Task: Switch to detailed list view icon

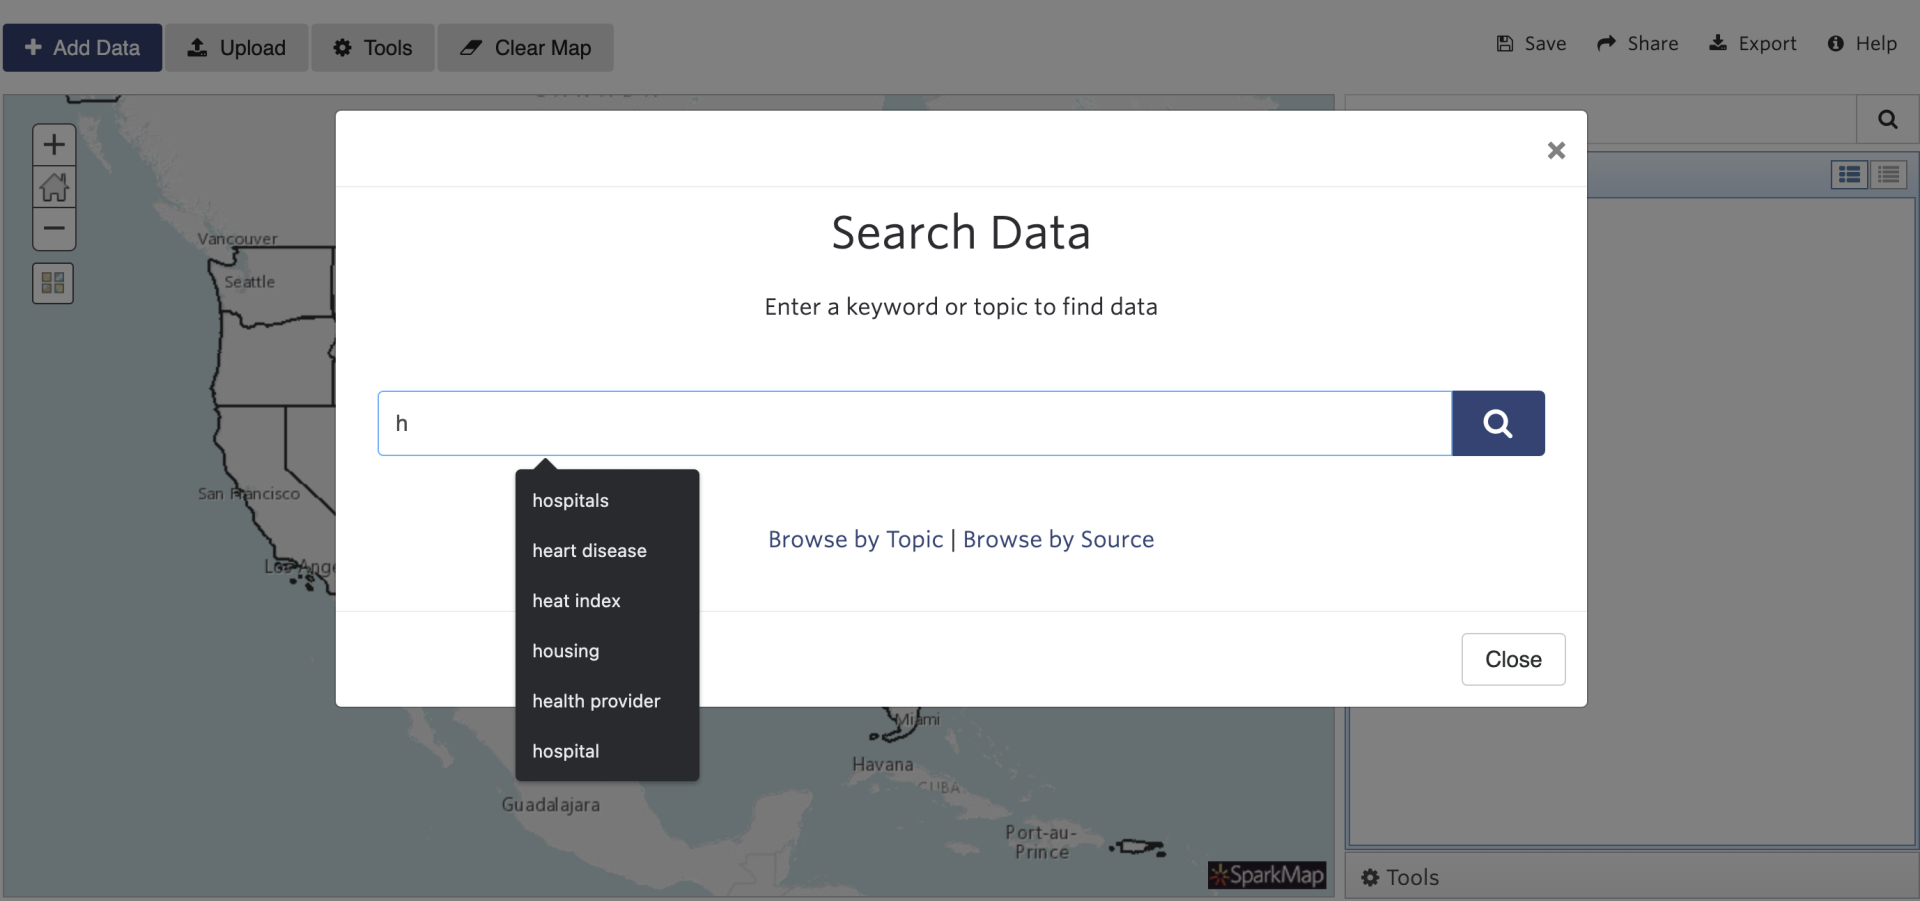Action: 1849,175
